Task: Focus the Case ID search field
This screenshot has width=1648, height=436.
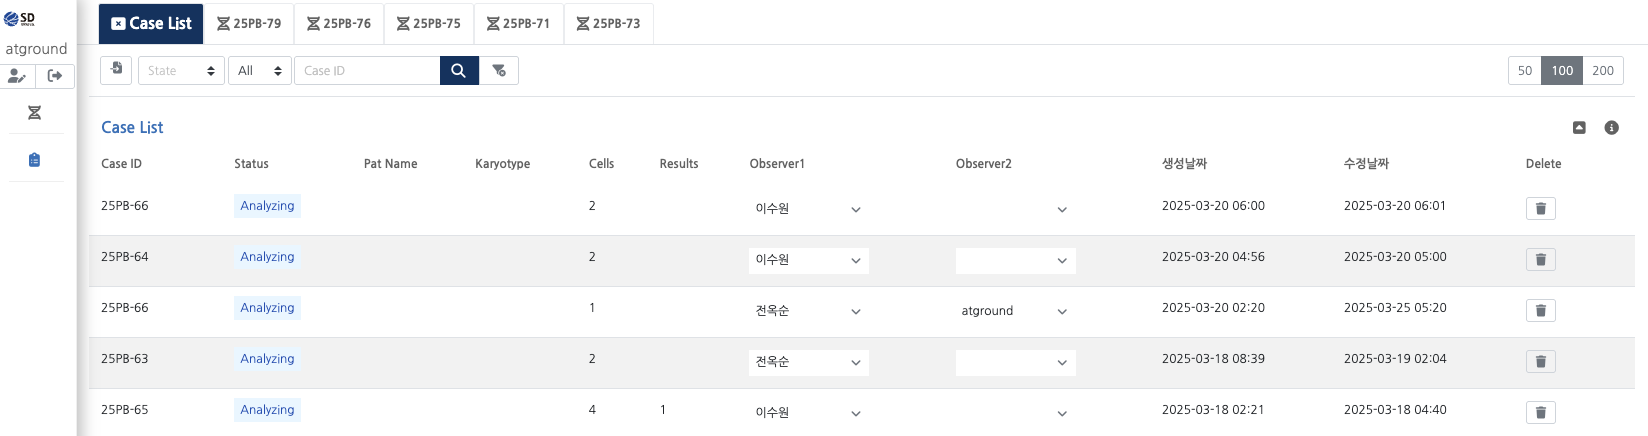Action: tap(367, 70)
